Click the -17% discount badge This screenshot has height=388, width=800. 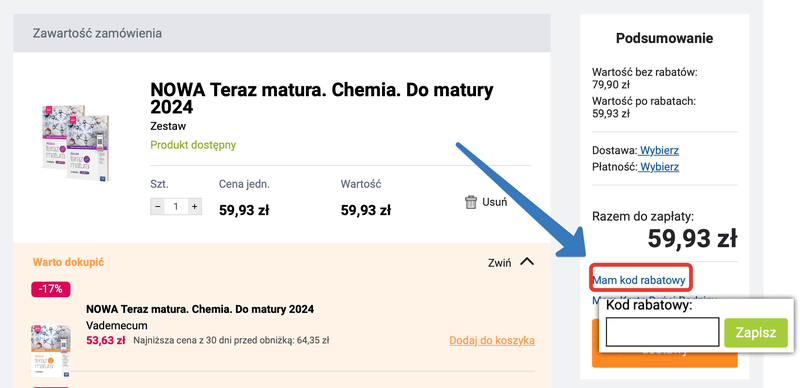pyautogui.click(x=51, y=289)
